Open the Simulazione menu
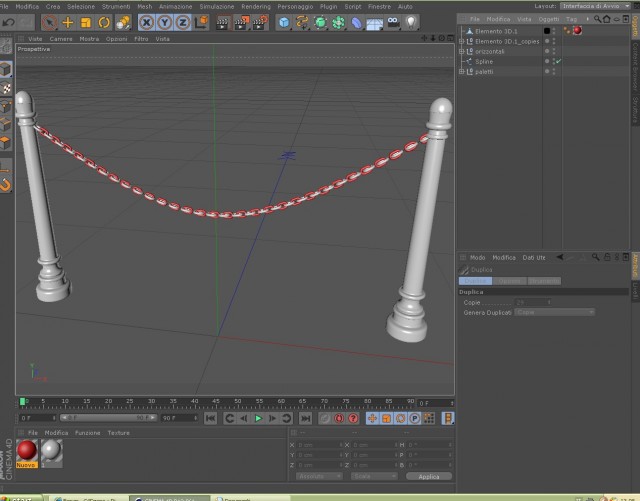 pyautogui.click(x=217, y=7)
